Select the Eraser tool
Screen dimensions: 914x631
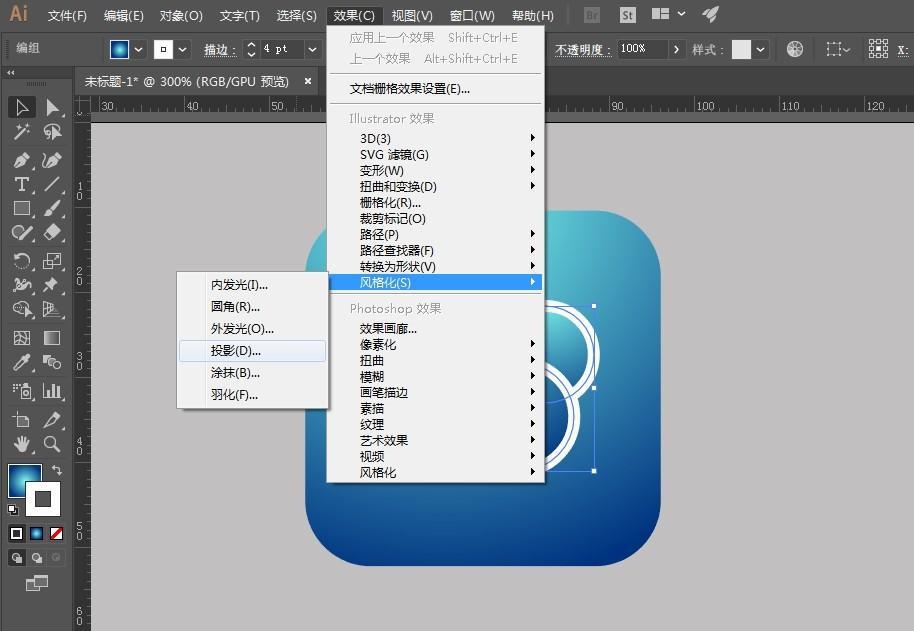pos(52,232)
